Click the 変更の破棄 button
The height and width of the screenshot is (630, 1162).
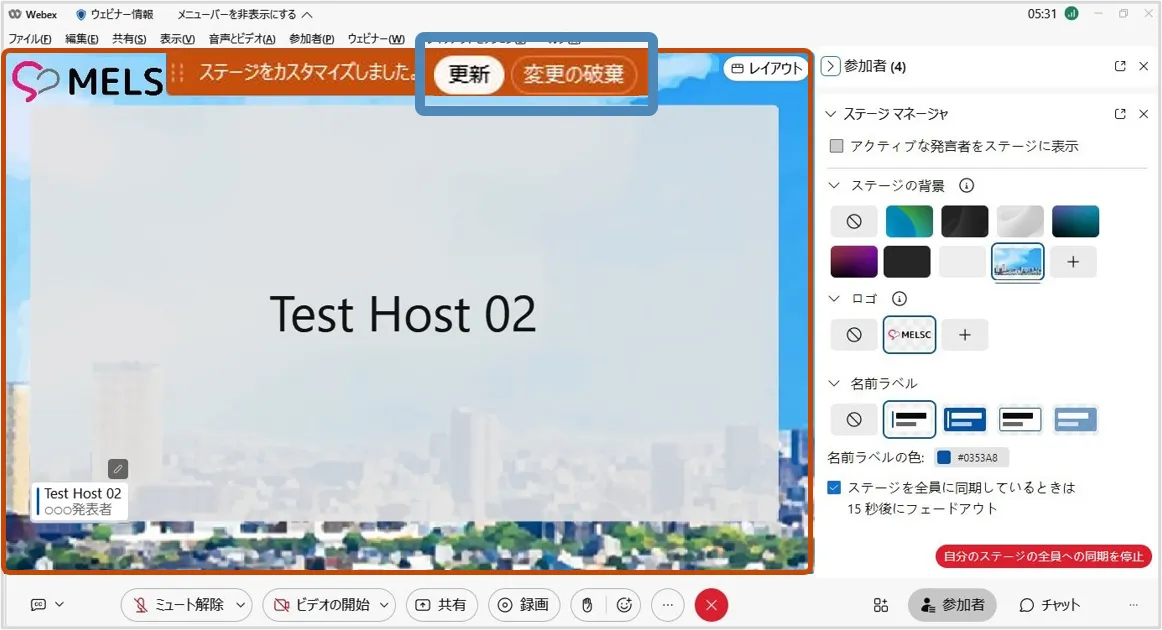coord(574,75)
